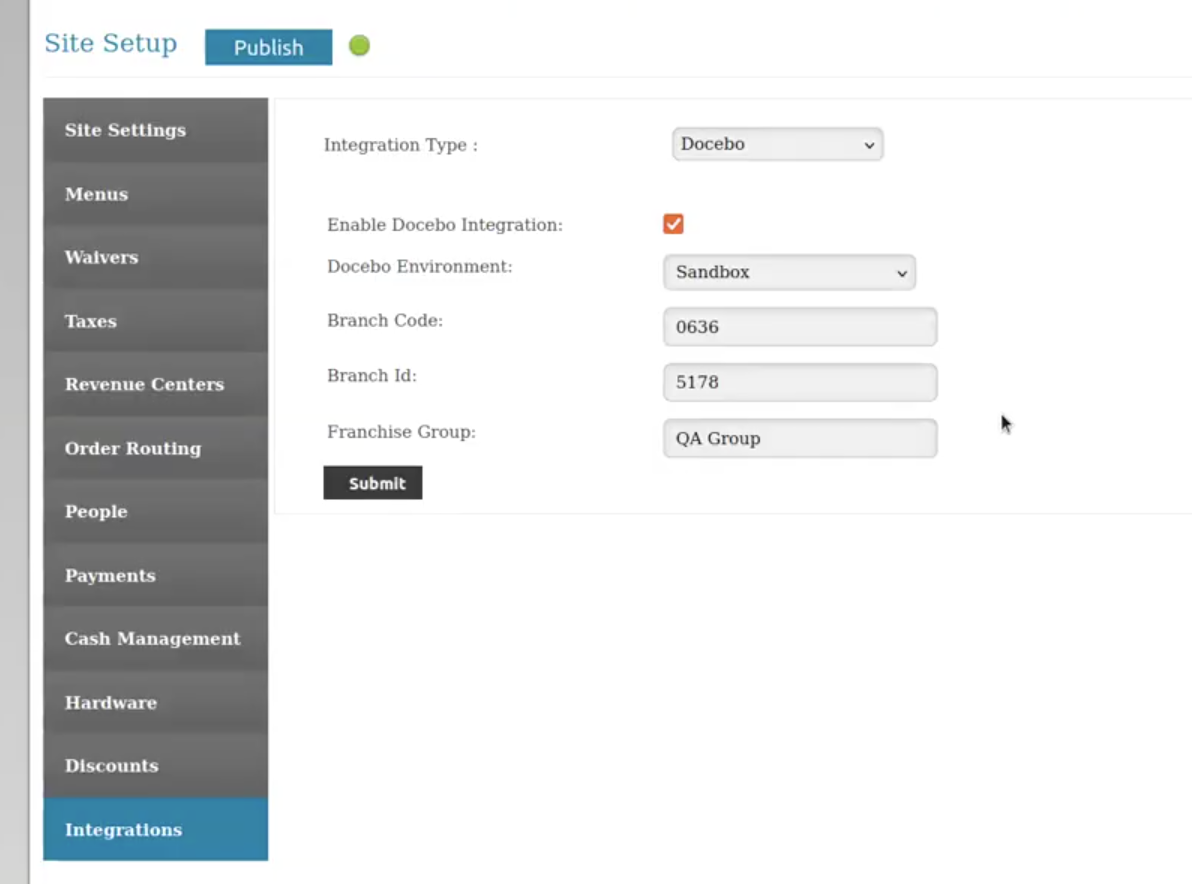
Task: Navigate to Taxes settings
Action: 155,321
